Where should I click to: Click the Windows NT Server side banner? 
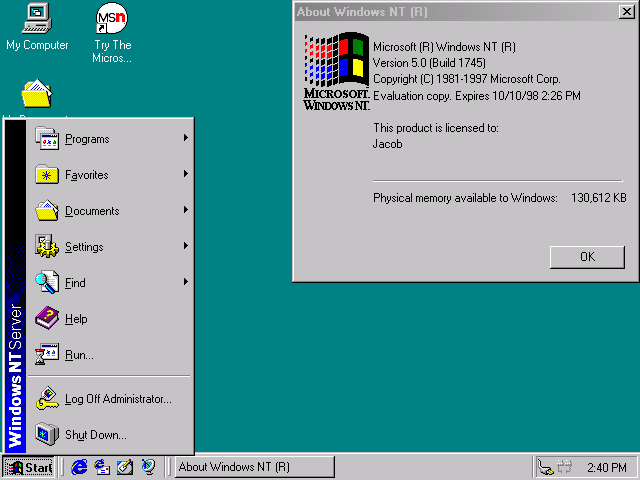click(15, 286)
